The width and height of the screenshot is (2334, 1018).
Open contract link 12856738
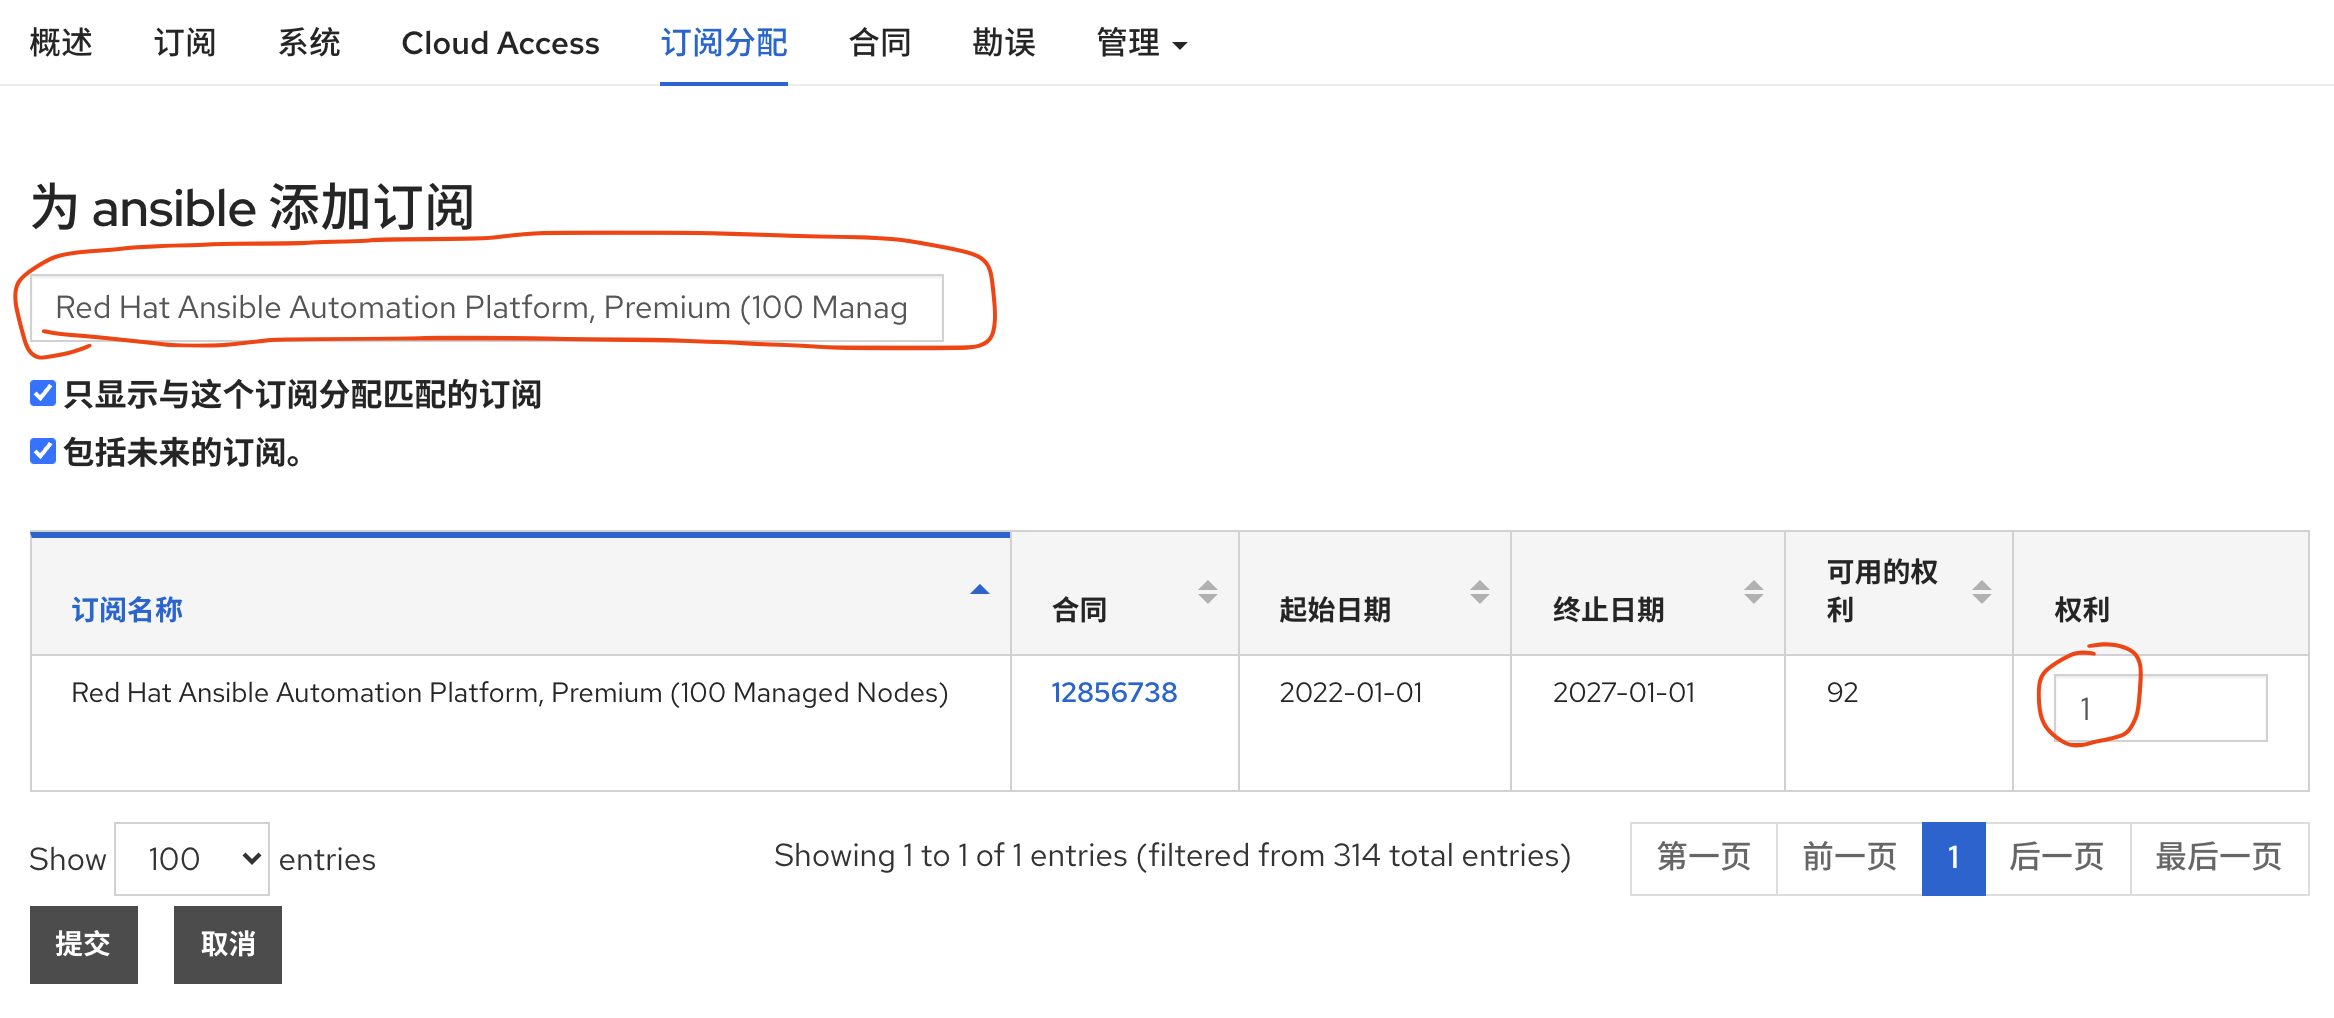coord(1113,692)
